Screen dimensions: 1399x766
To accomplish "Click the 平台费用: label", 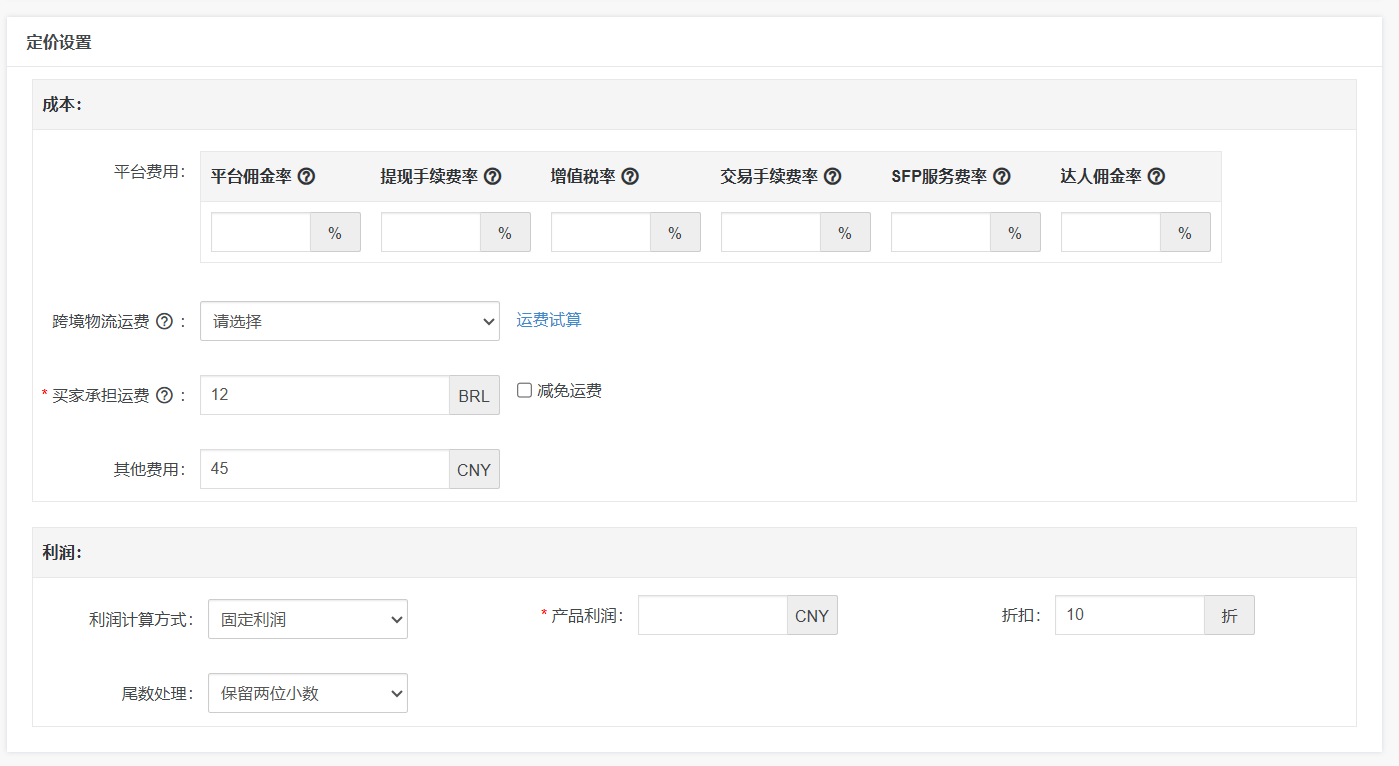I will click(x=150, y=172).
